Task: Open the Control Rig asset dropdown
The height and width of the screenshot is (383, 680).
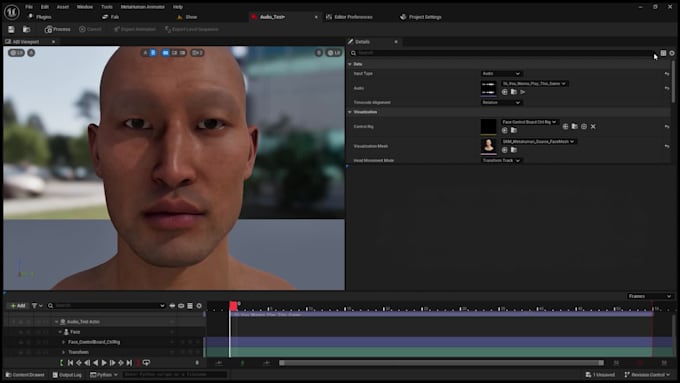Action: pos(529,122)
